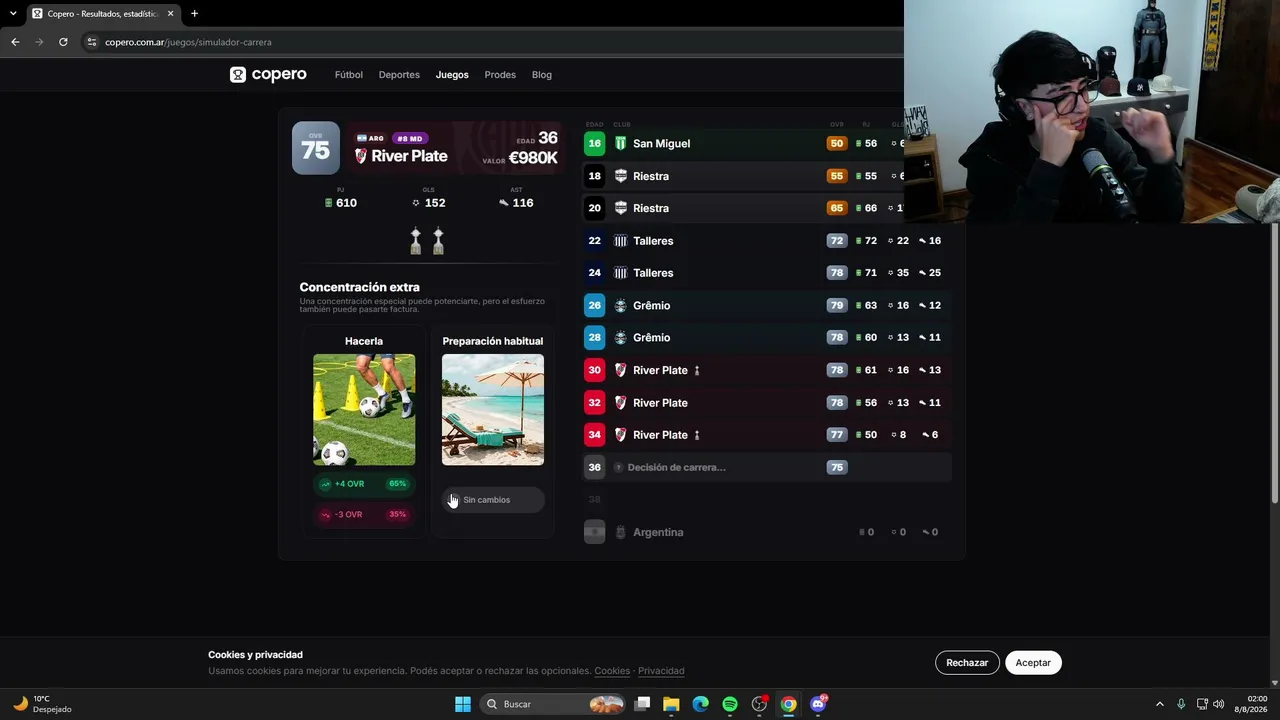Click the Grêmio crest in age 26 row
This screenshot has height=720, width=1280.
tap(620, 306)
